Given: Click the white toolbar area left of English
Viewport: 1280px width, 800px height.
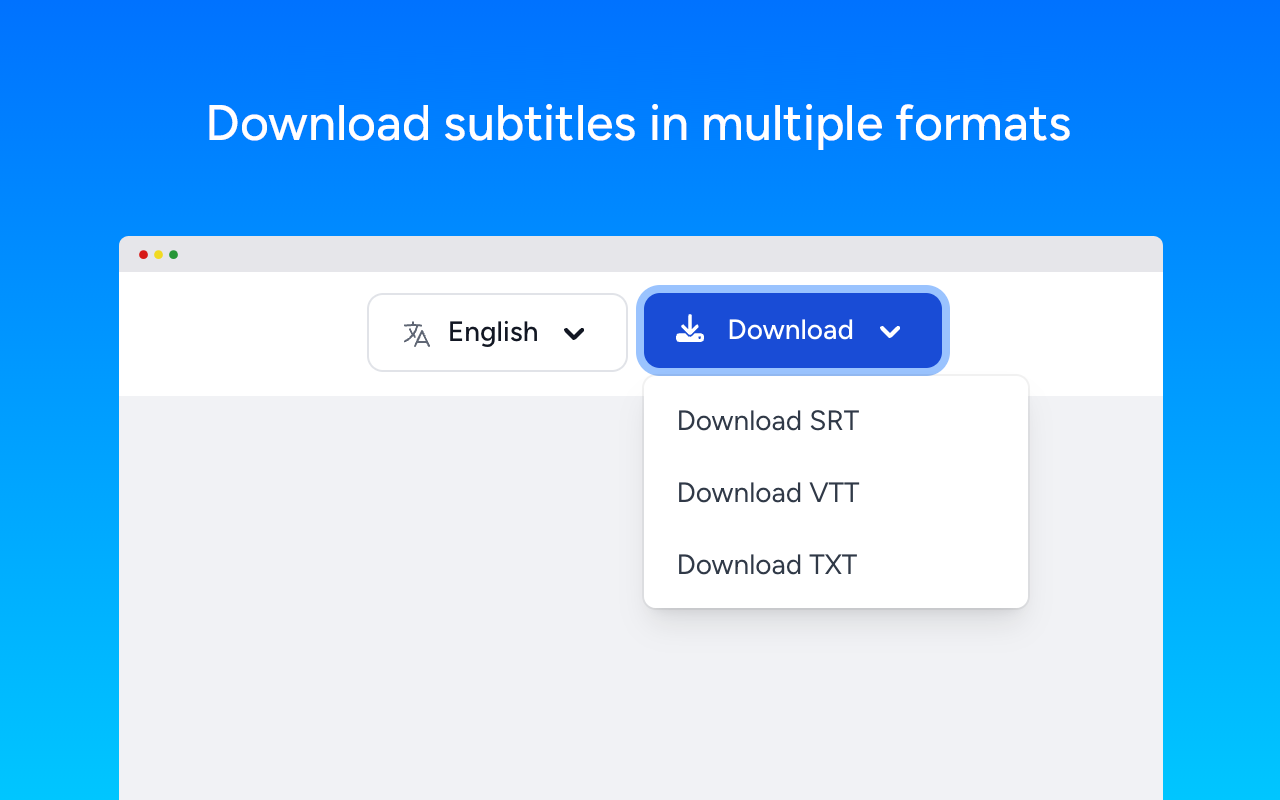Looking at the screenshot, I should point(240,334).
